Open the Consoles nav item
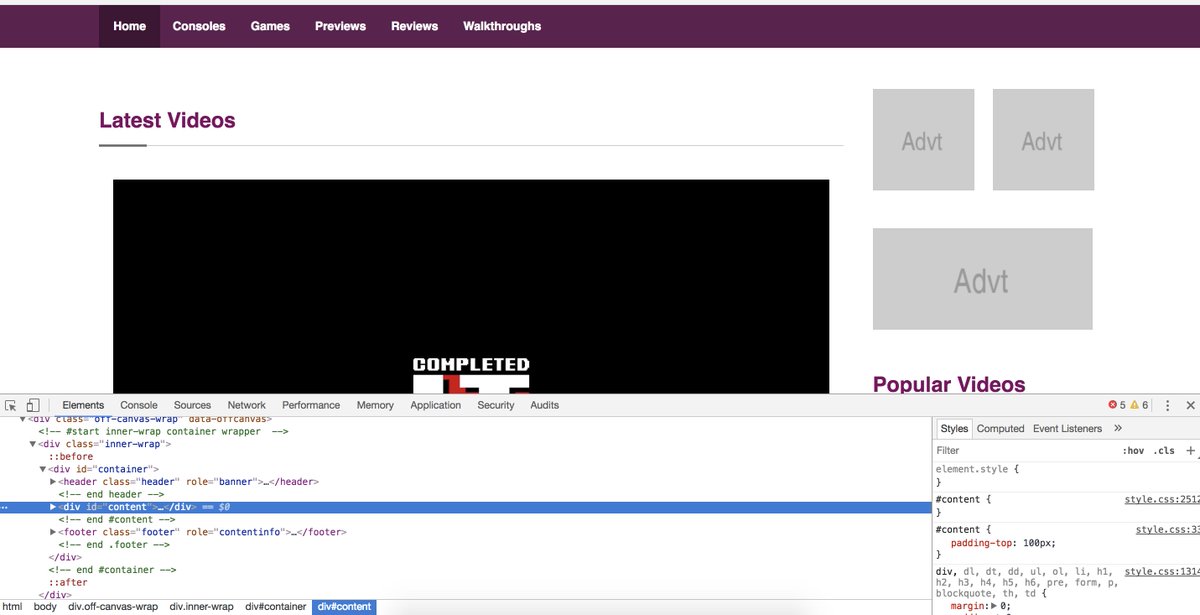1200x615 pixels. pos(199,26)
